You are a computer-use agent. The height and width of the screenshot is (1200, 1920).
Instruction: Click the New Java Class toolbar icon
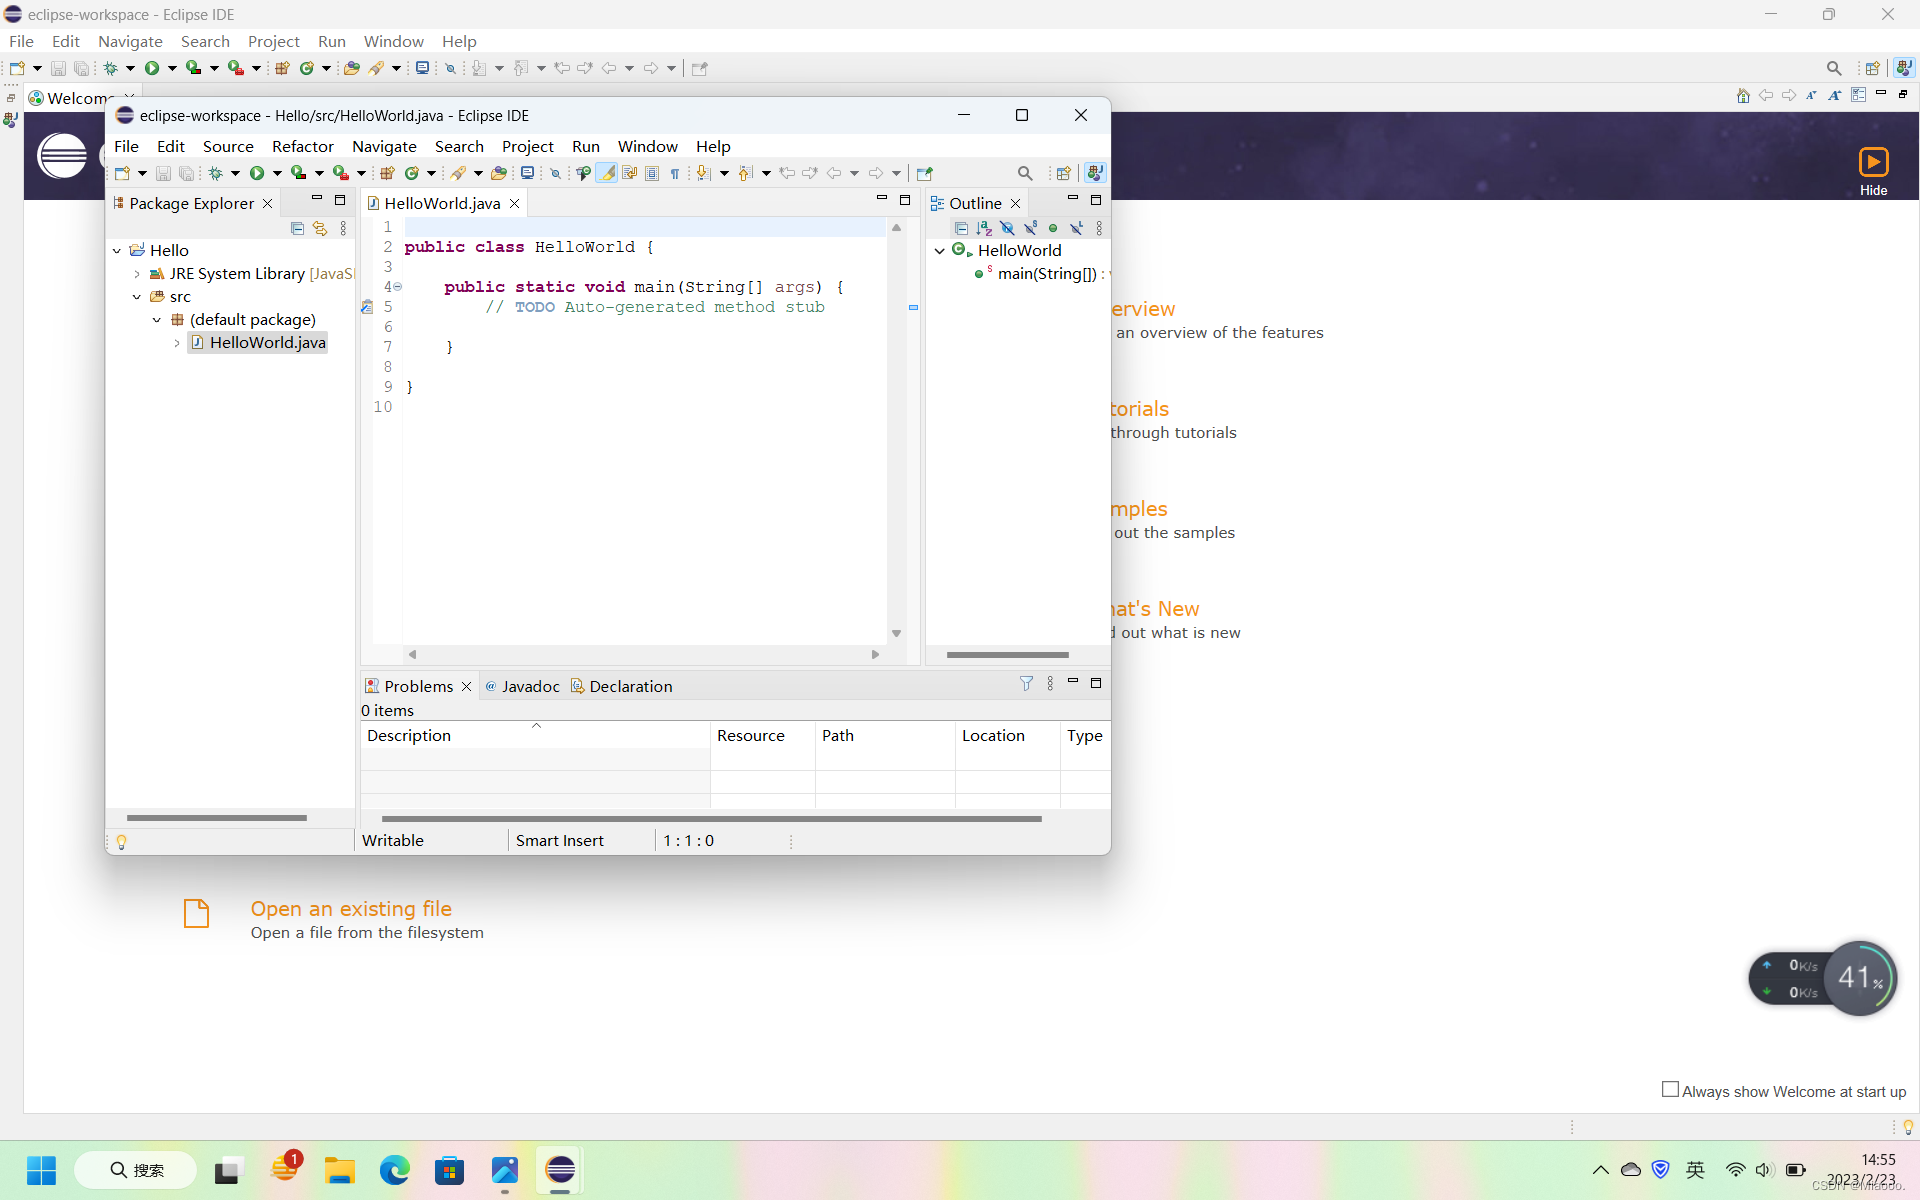pos(411,173)
